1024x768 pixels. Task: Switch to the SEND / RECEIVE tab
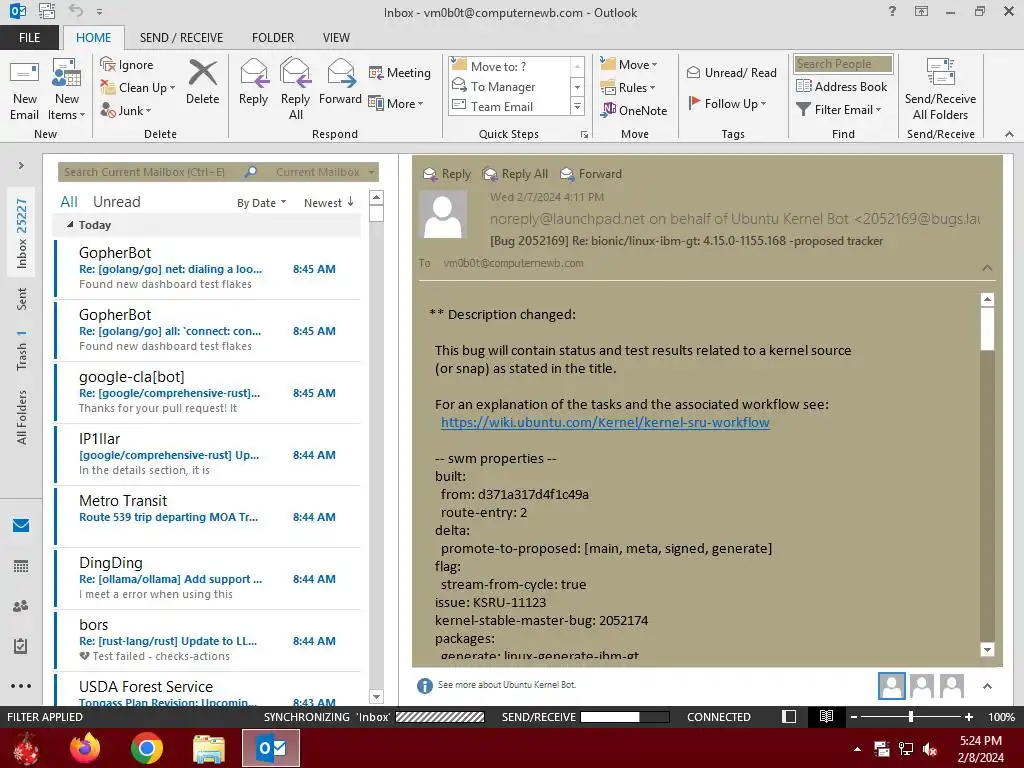[181, 38]
